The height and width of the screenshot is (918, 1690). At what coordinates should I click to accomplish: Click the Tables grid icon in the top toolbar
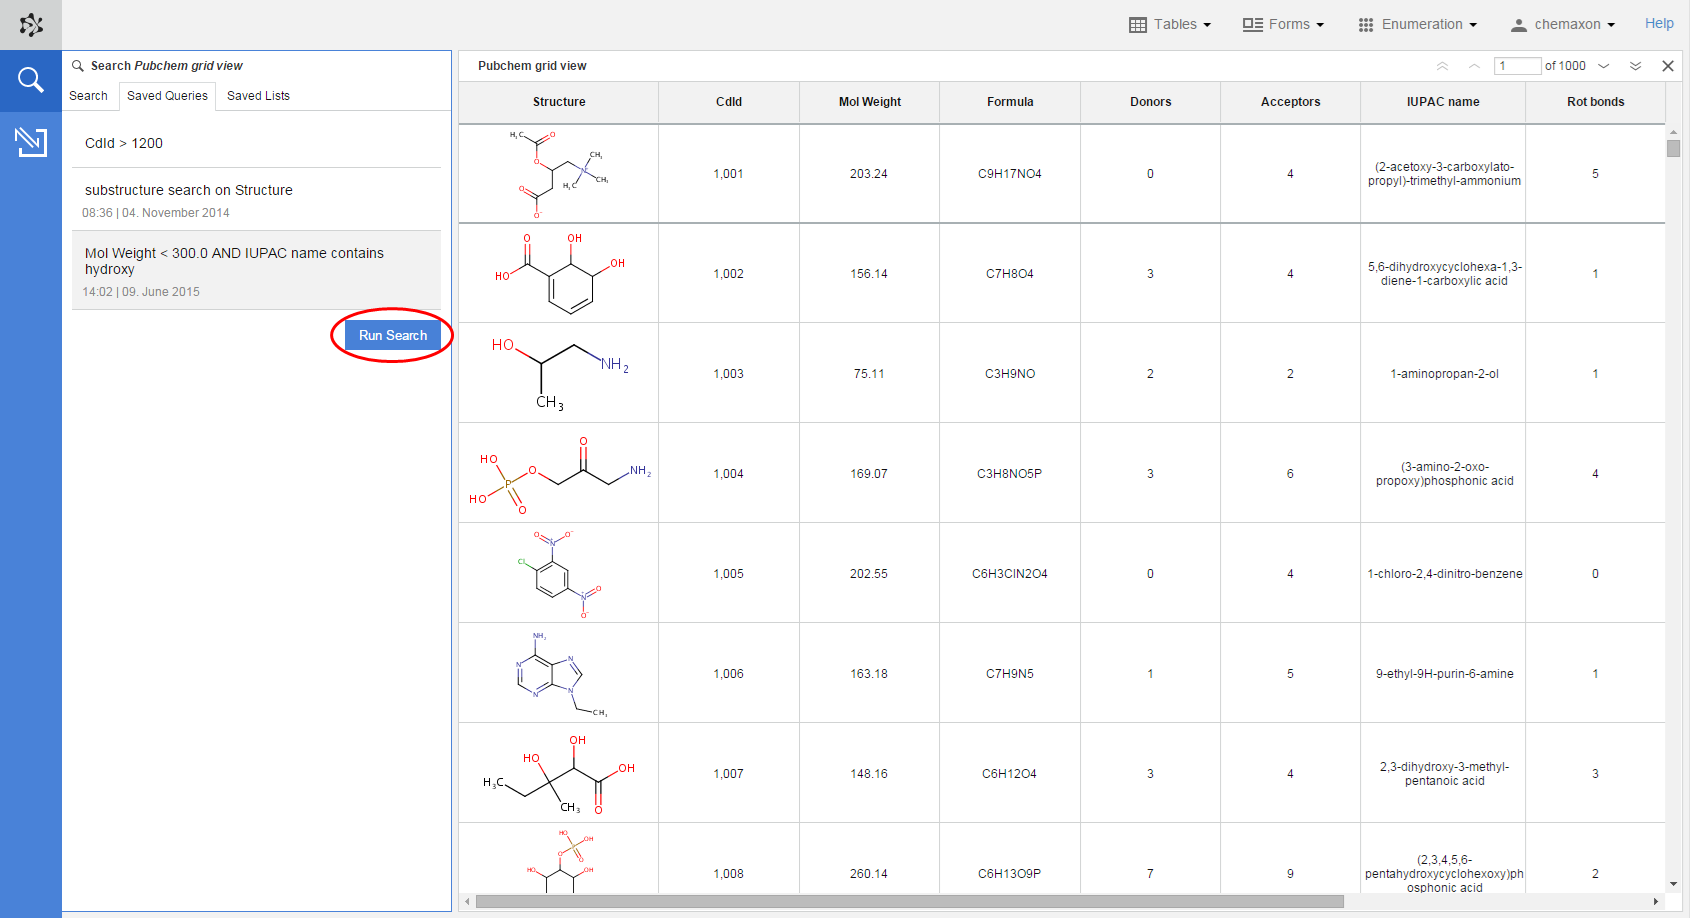point(1139,24)
